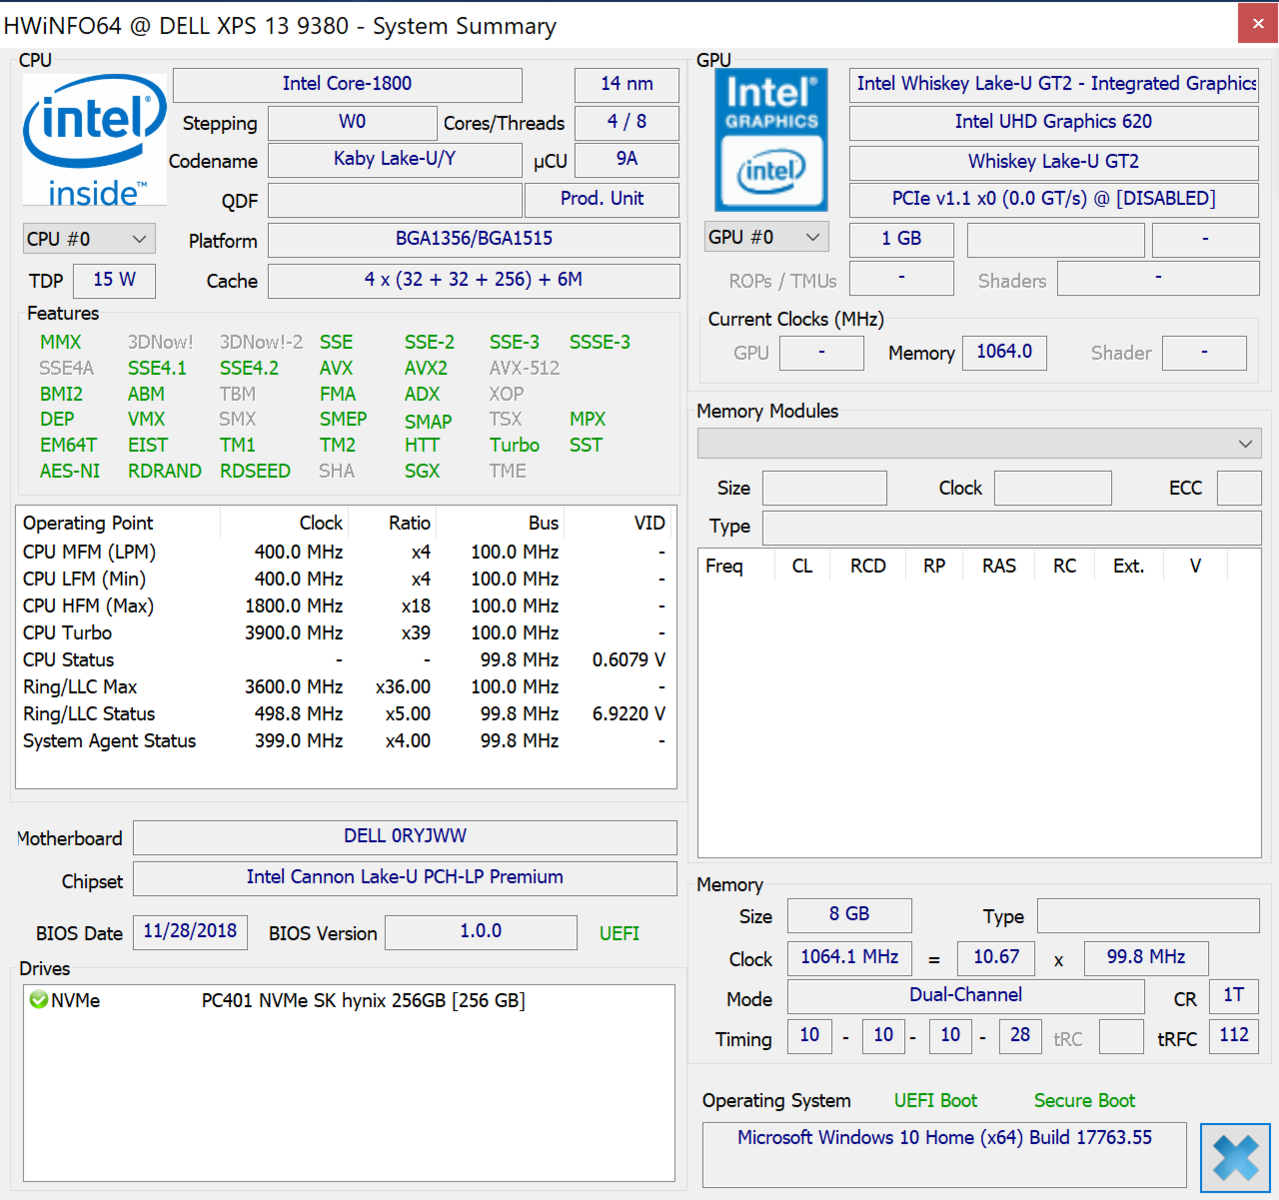
Task: Click the BIOS Version 1.0.0 field
Action: (481, 932)
